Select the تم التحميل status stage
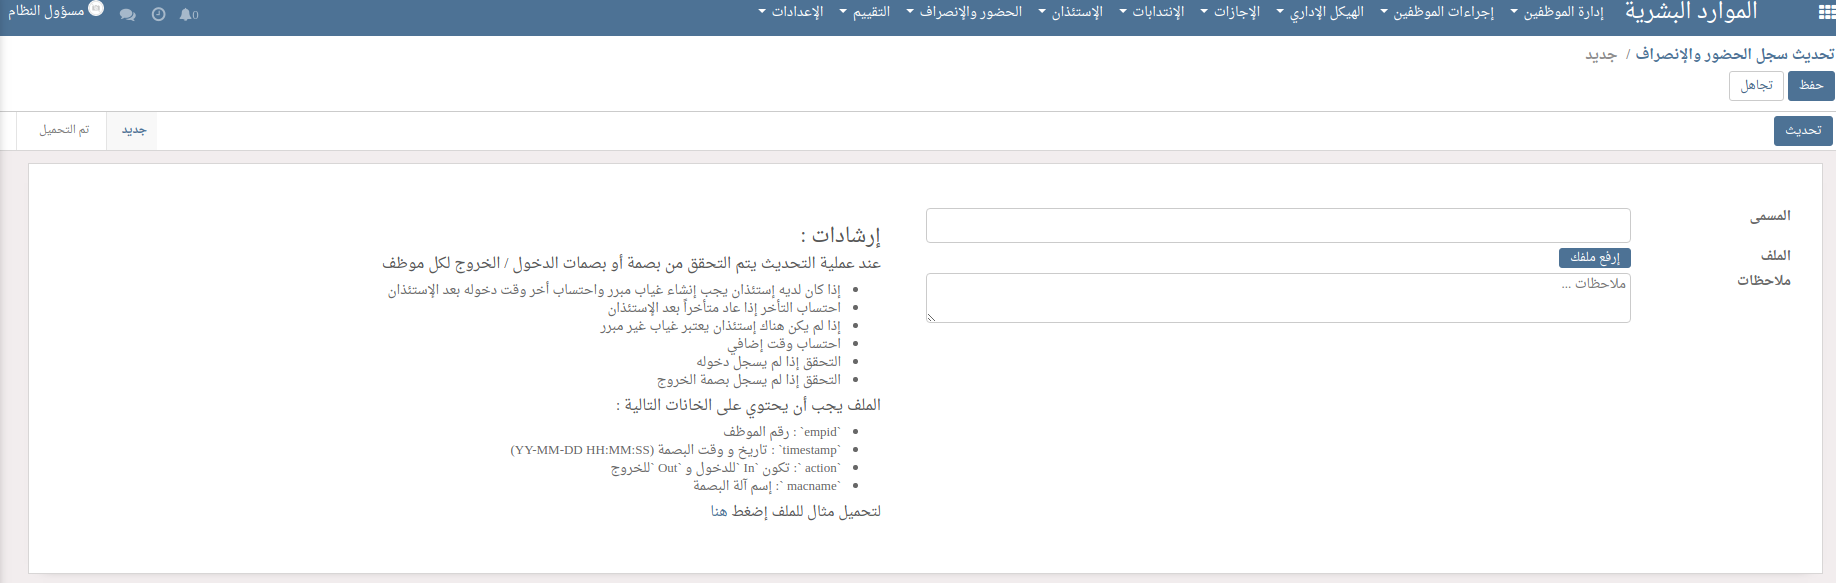 click(x=64, y=130)
